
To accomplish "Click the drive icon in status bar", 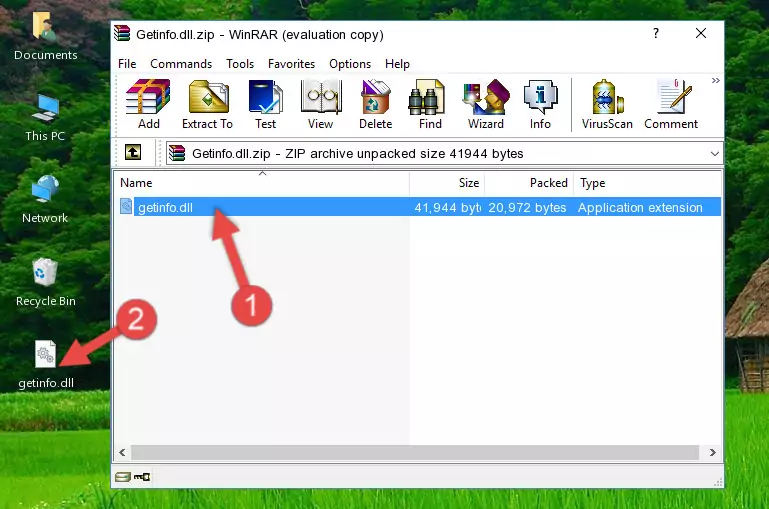I will (x=123, y=477).
